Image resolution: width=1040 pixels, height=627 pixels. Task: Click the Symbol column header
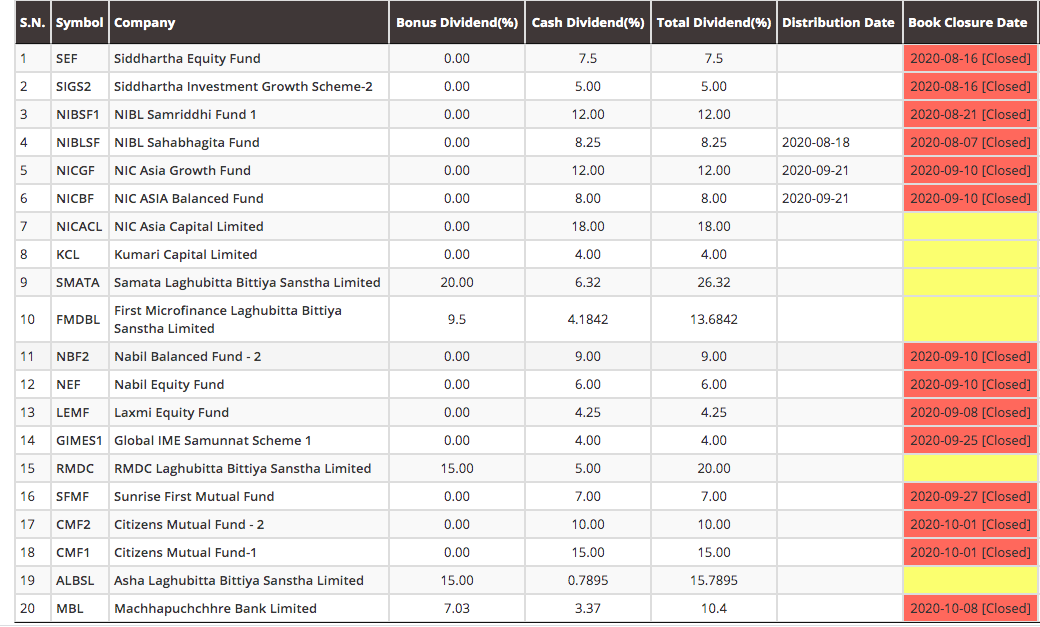click(79, 22)
